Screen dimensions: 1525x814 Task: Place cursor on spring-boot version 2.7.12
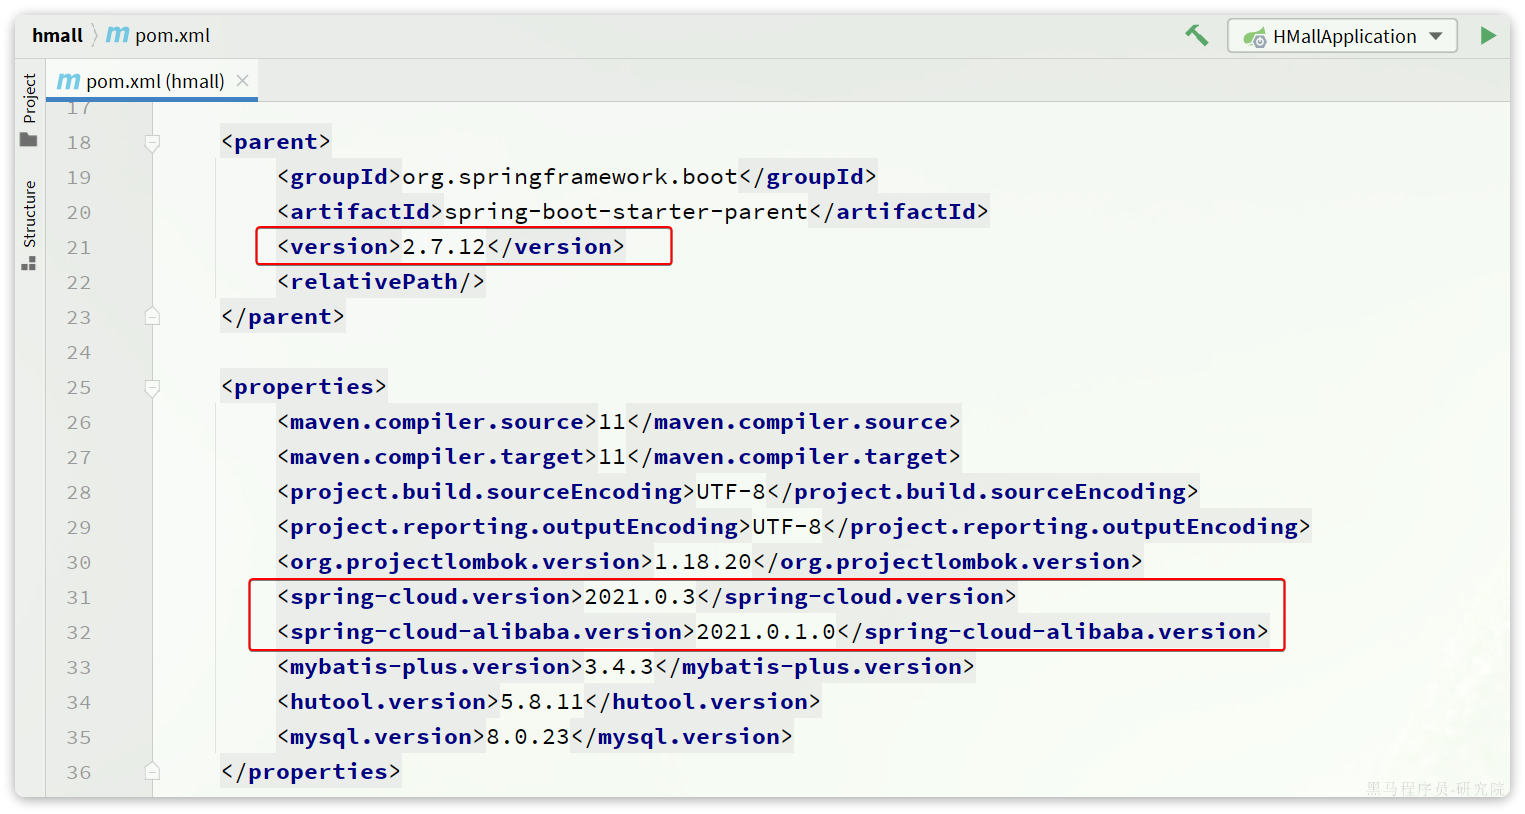tap(443, 247)
